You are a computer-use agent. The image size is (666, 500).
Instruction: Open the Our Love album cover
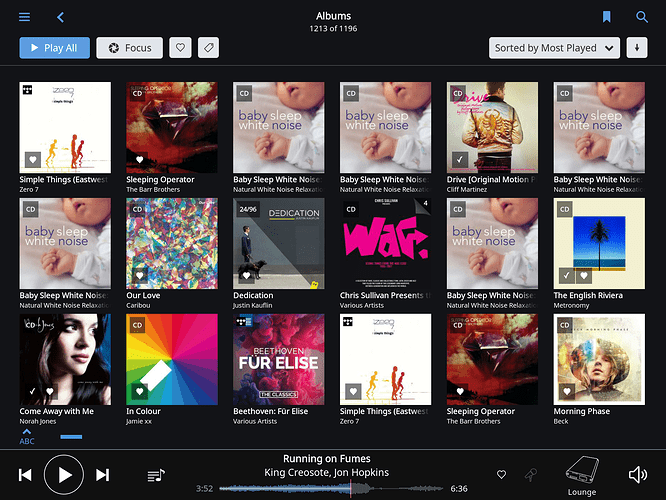(172, 243)
